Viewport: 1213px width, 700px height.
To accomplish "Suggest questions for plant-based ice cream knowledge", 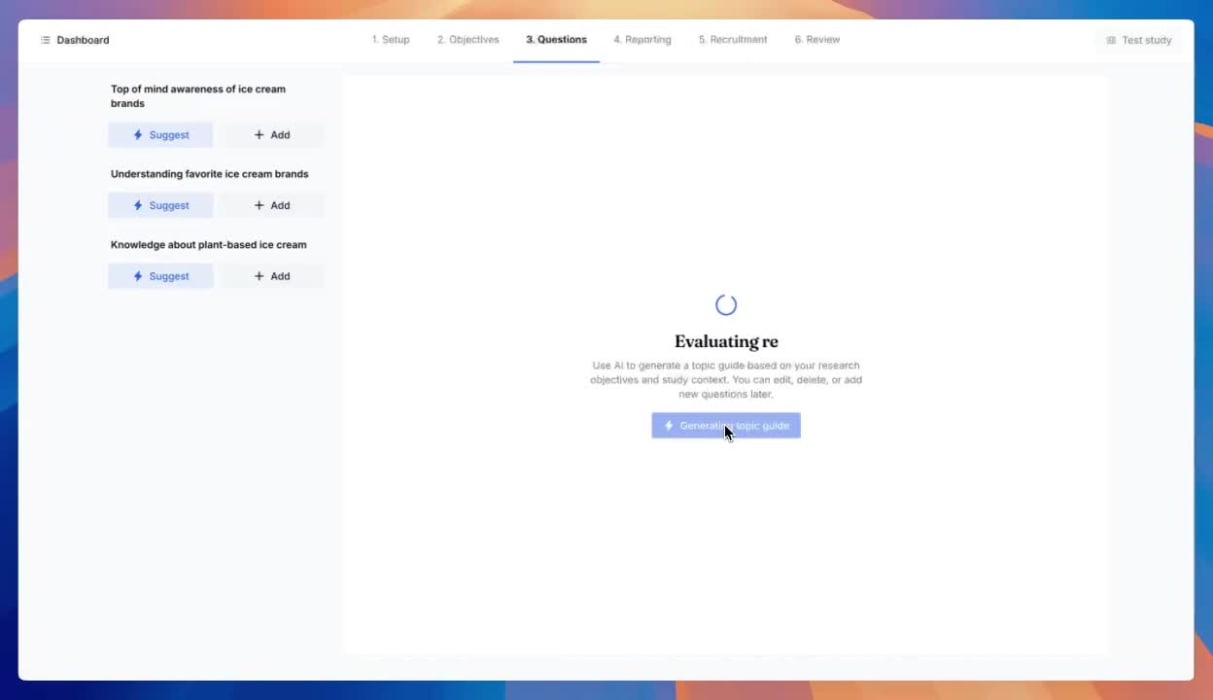I will point(161,276).
